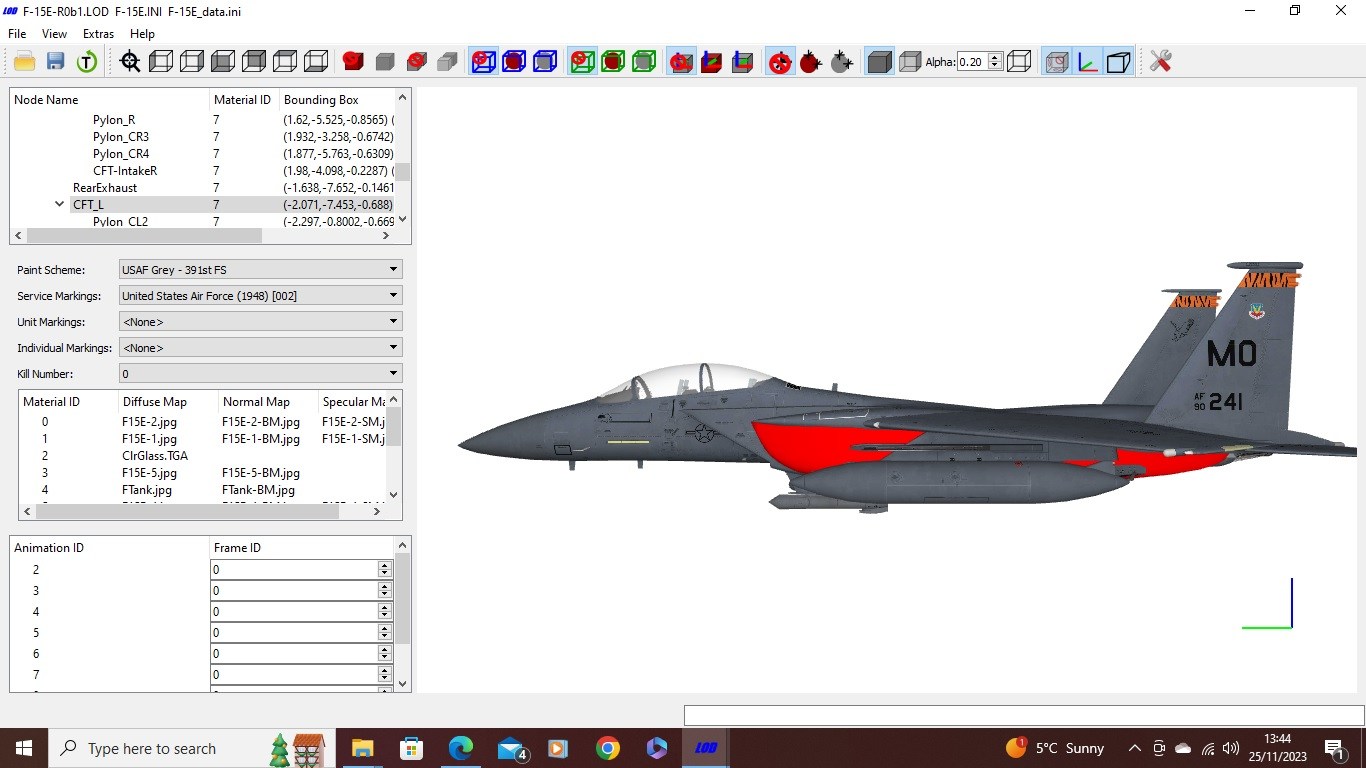Decrease Alpha value with down arrow
This screenshot has width=1366, height=768.
point(995,66)
